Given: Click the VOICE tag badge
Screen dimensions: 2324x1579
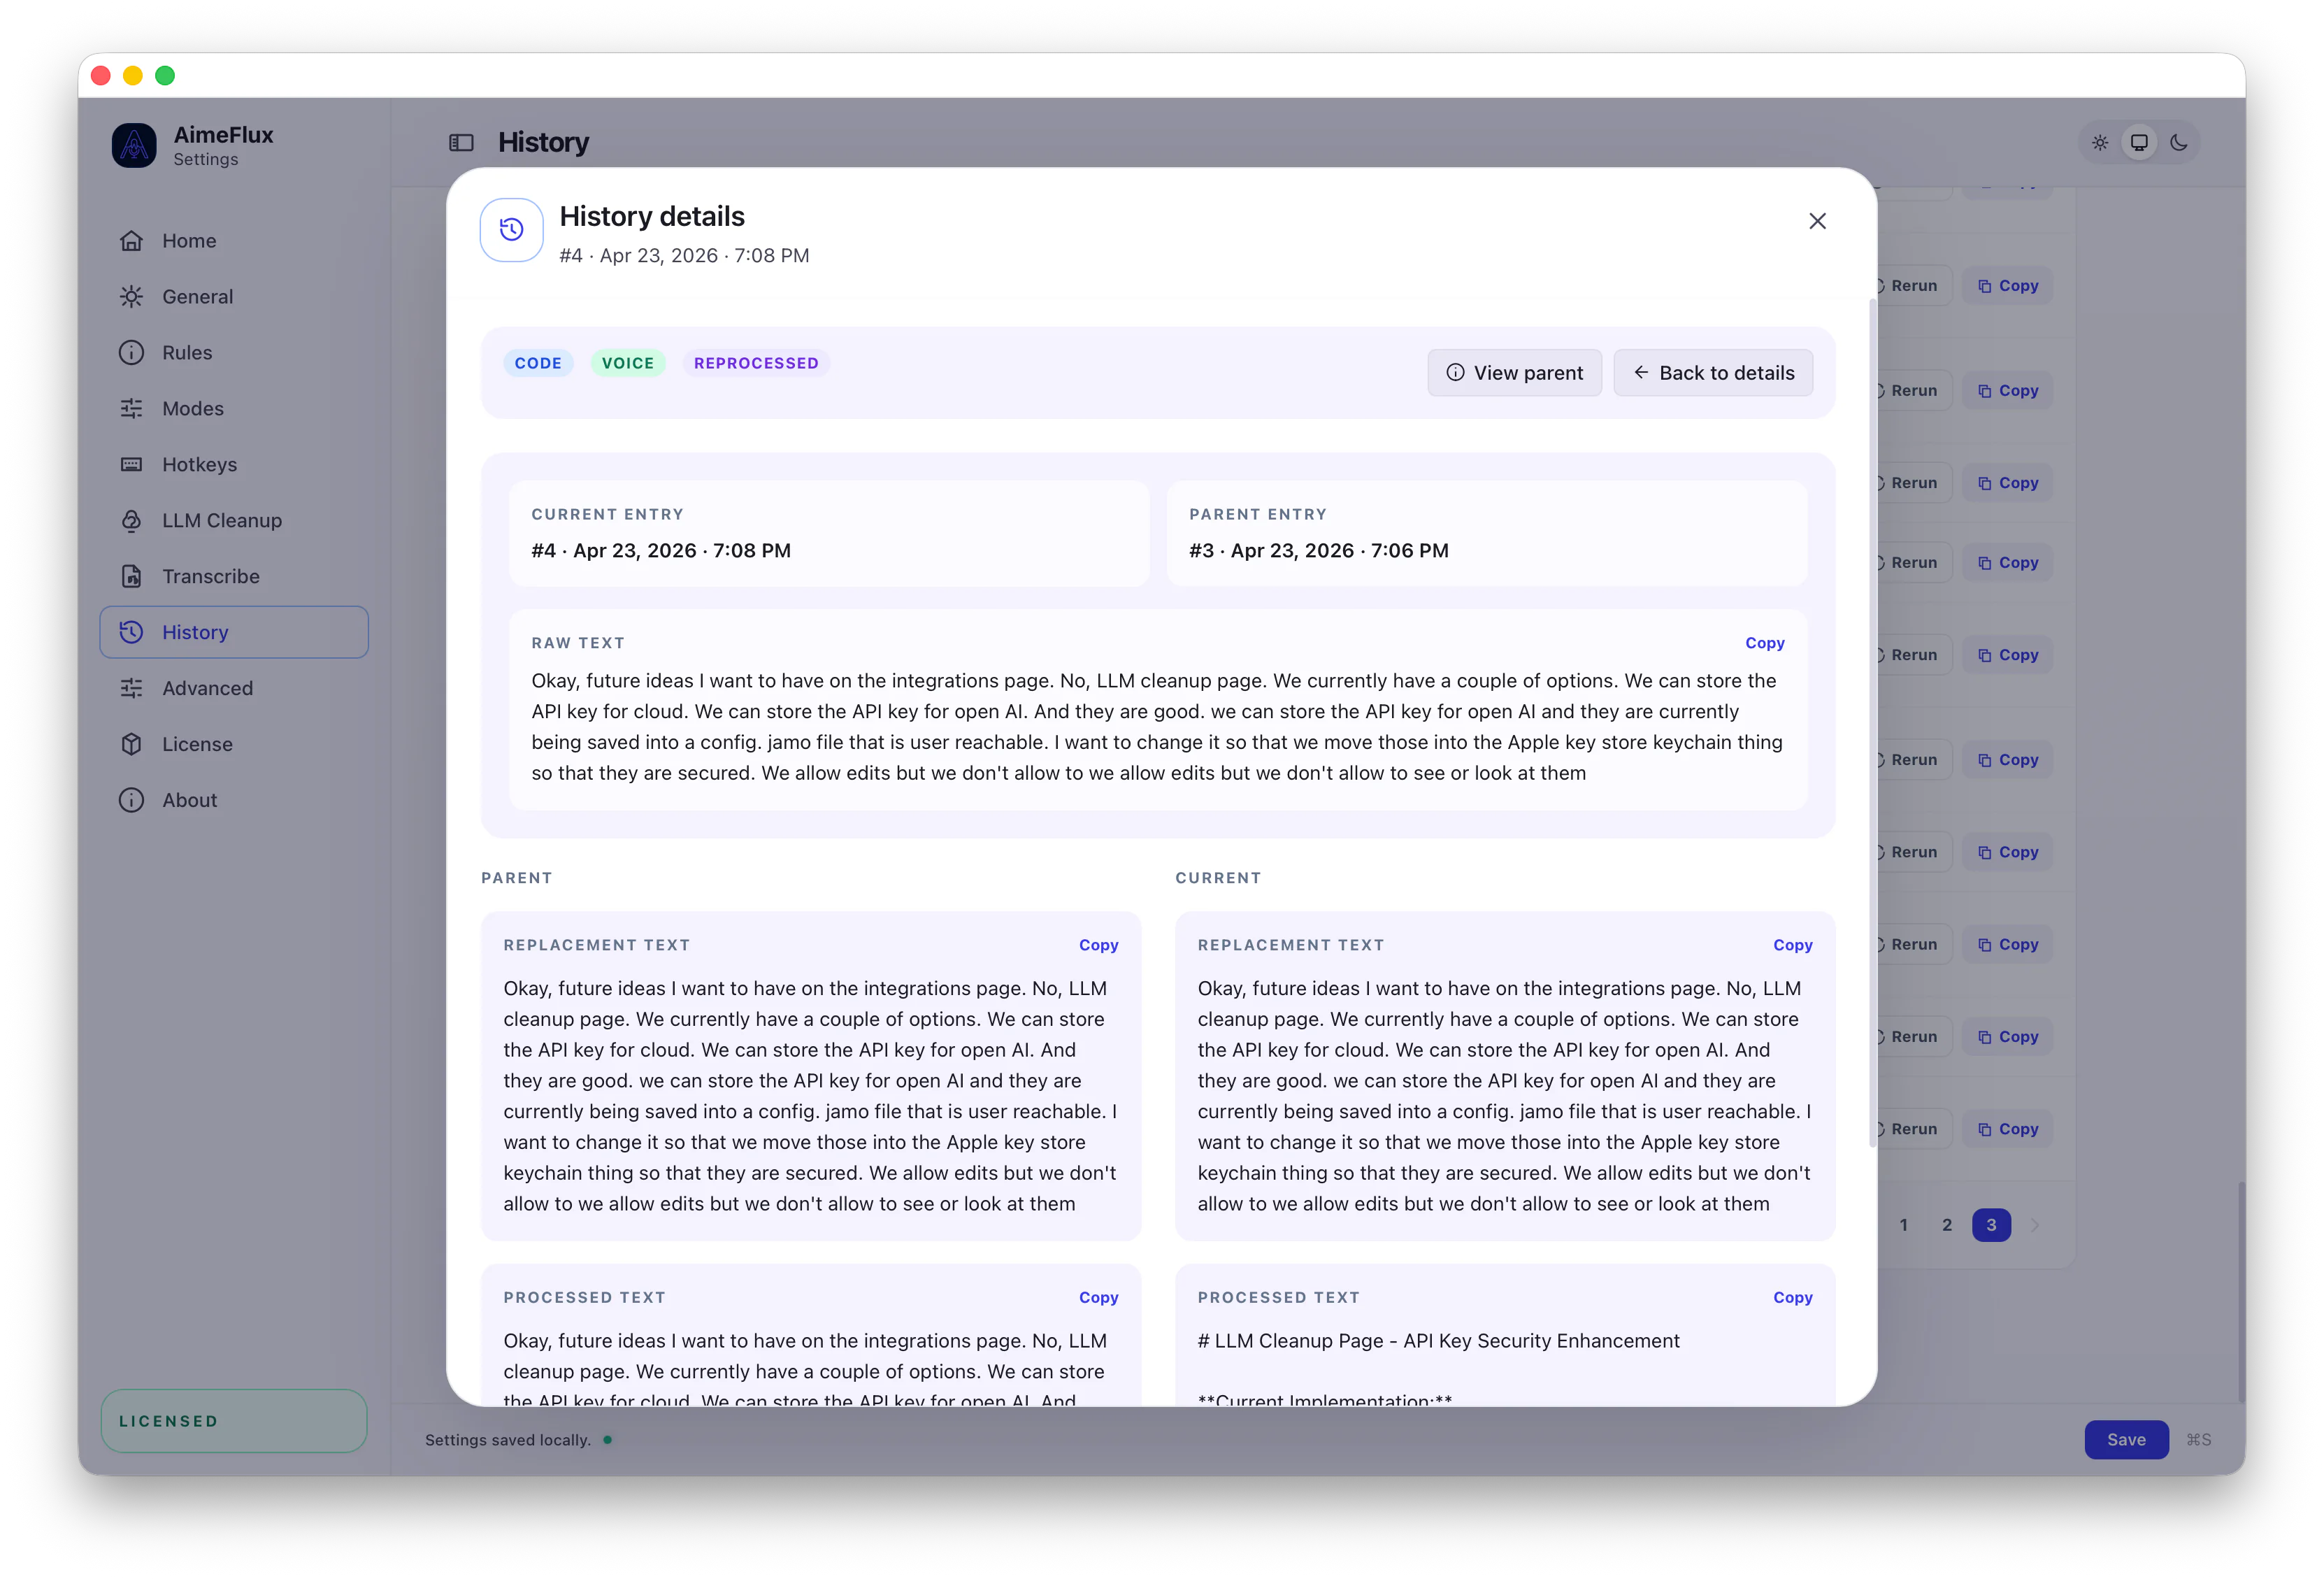Looking at the screenshot, I should click(x=628, y=363).
